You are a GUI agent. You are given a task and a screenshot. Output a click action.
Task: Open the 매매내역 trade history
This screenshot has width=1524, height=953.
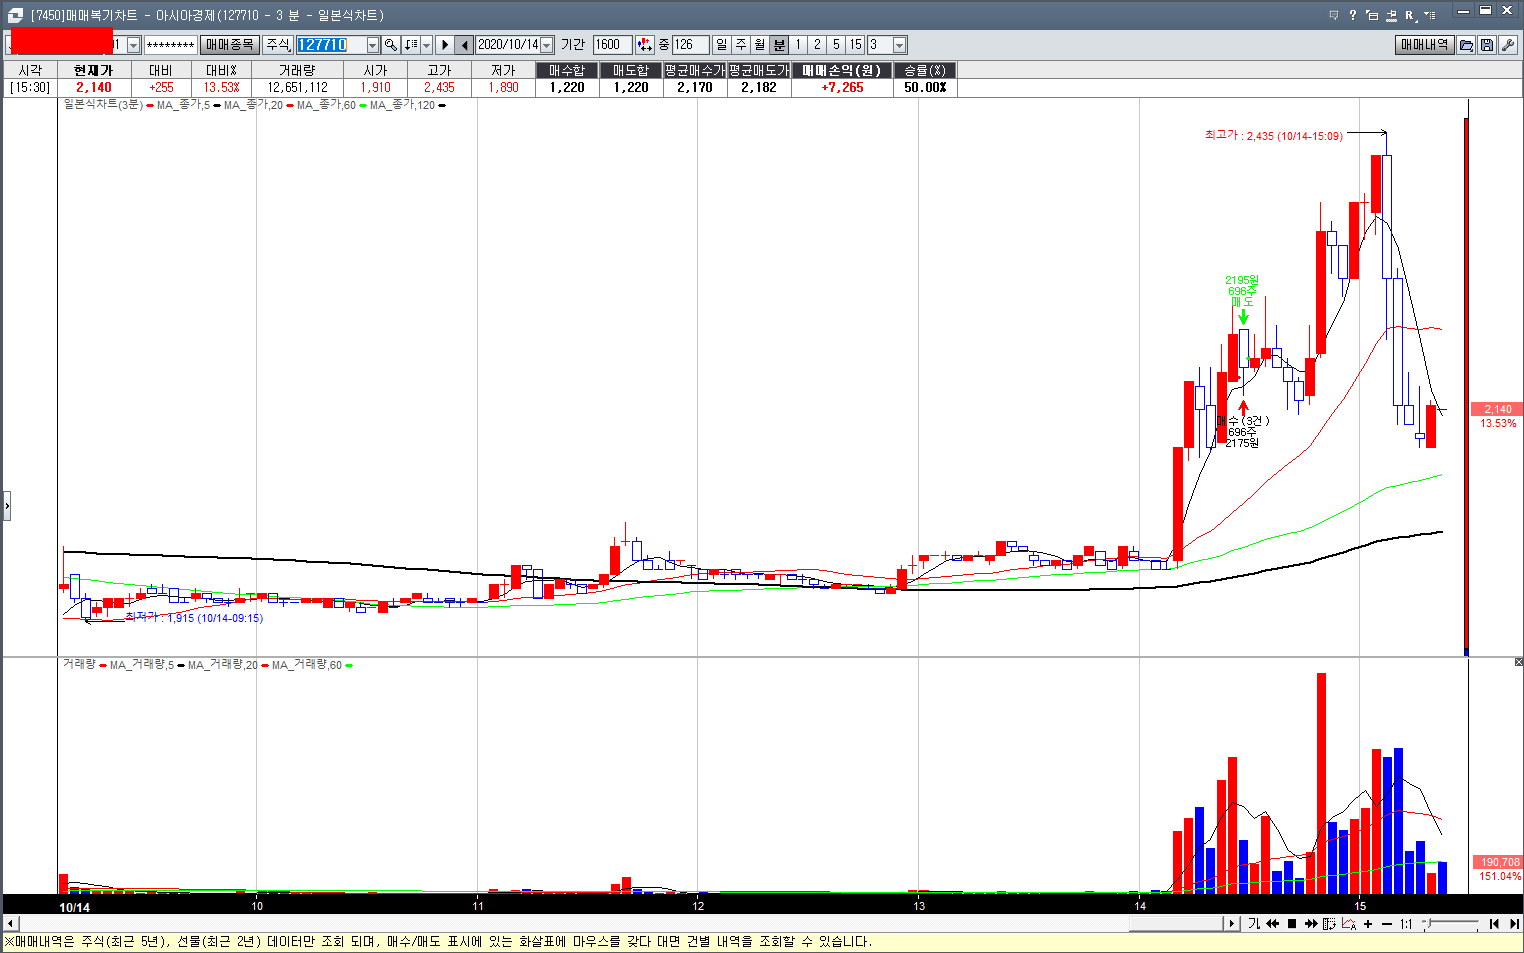point(1425,45)
